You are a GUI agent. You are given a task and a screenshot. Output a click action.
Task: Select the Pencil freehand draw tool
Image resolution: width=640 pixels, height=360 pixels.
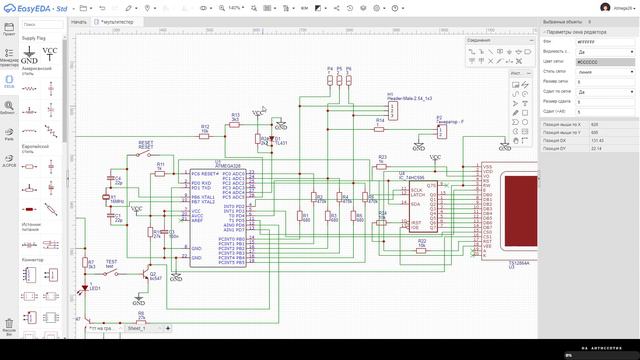[x=516, y=113]
